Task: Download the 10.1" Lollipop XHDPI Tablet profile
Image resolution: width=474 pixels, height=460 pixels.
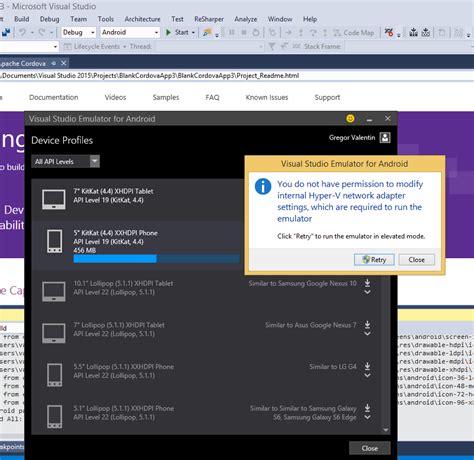Action: click(367, 283)
